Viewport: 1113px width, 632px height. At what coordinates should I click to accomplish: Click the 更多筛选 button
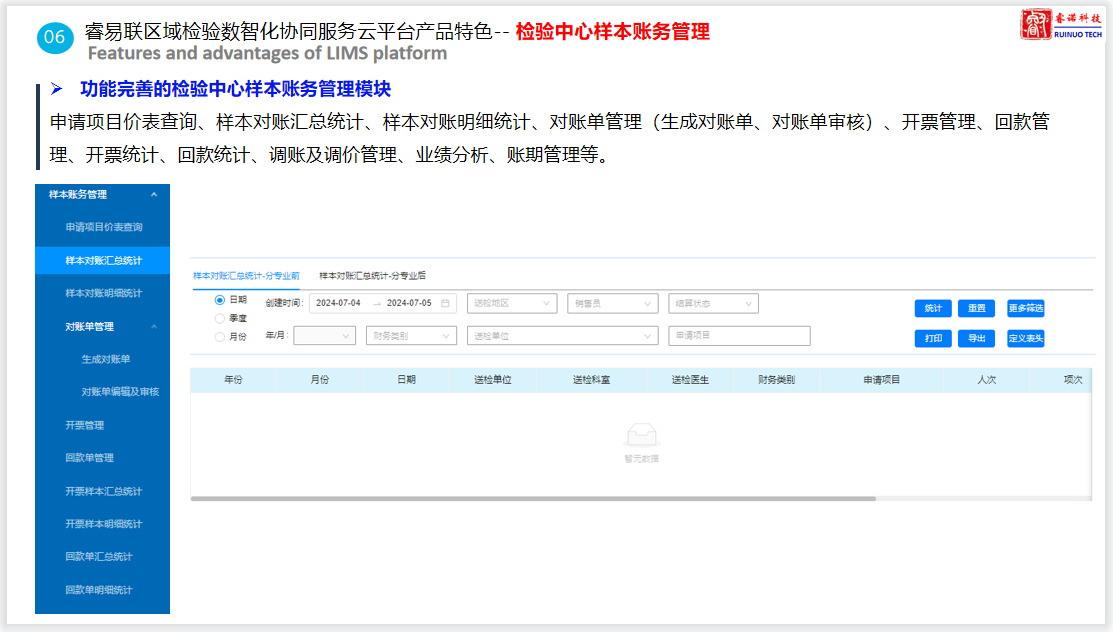pos(1025,308)
